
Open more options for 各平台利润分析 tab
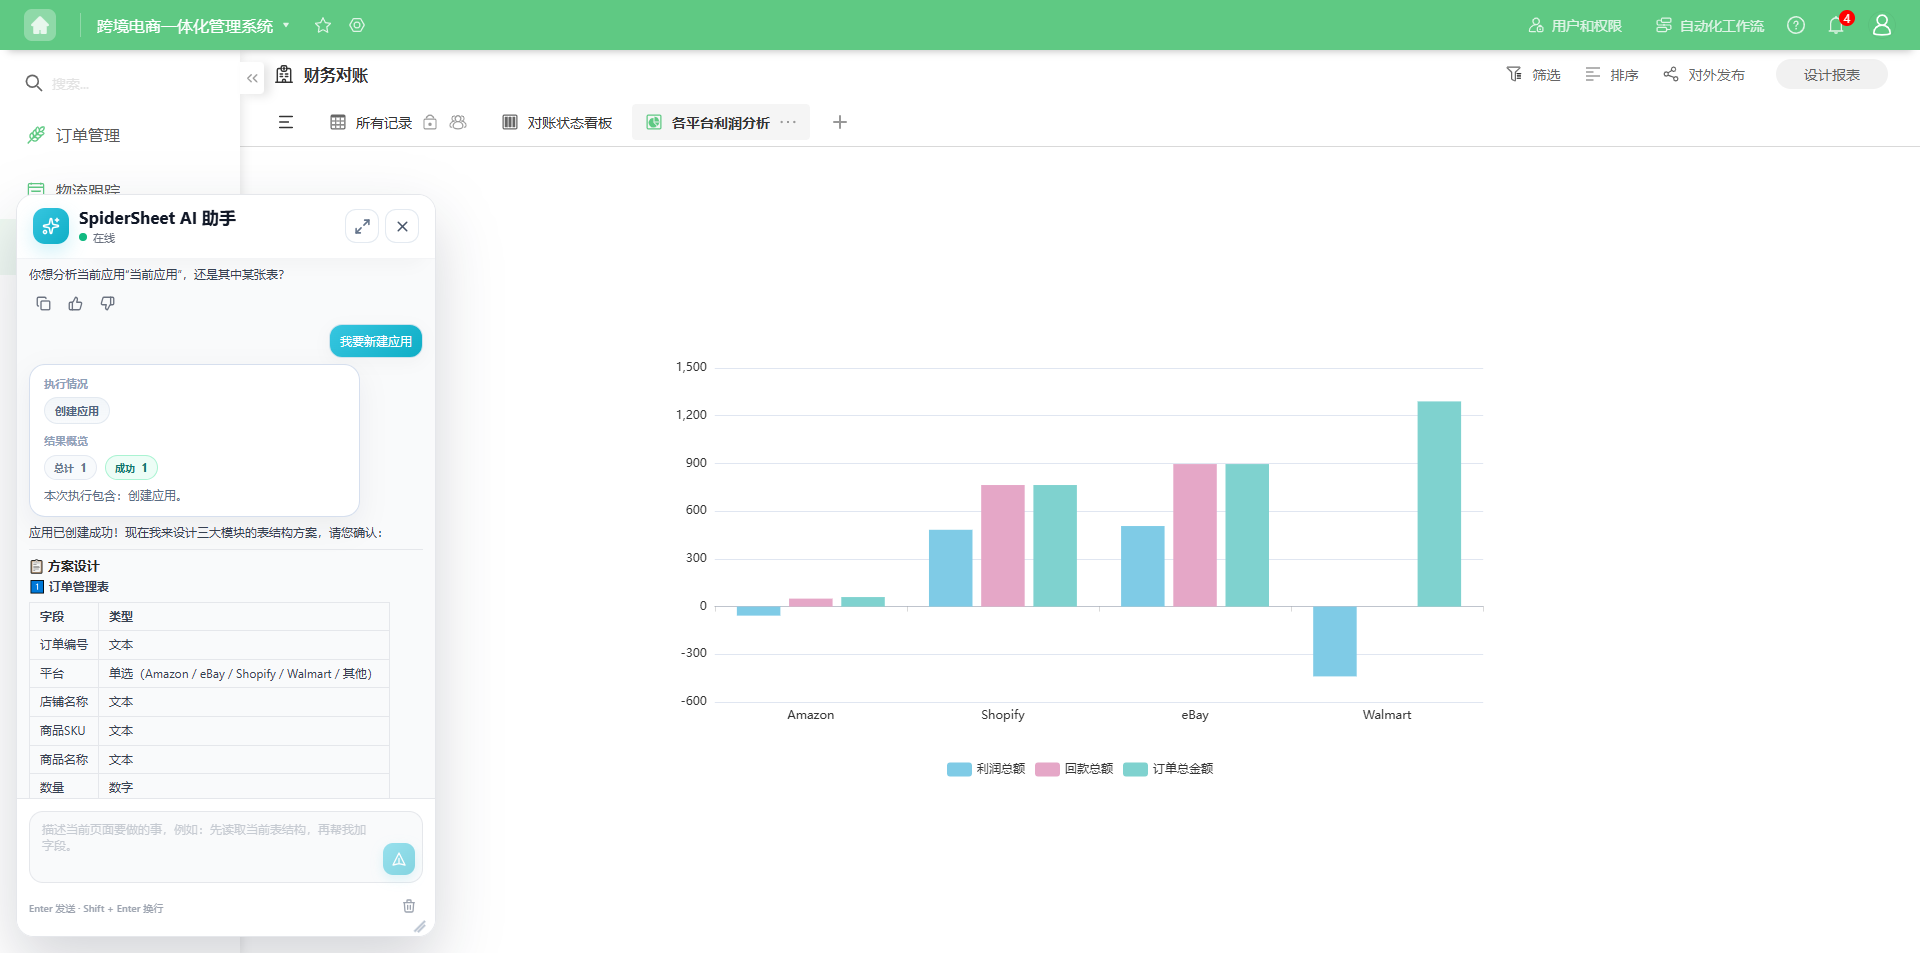[x=789, y=122]
